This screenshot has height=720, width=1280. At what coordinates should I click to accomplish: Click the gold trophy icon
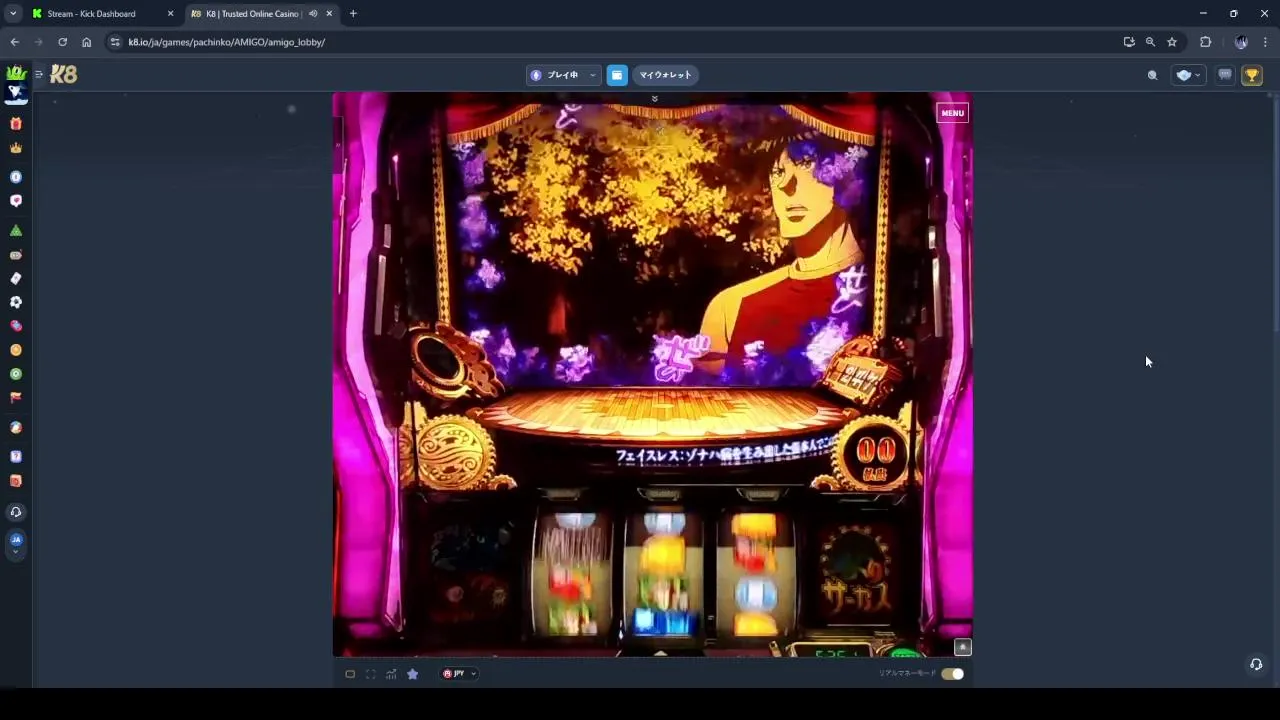click(x=1252, y=75)
